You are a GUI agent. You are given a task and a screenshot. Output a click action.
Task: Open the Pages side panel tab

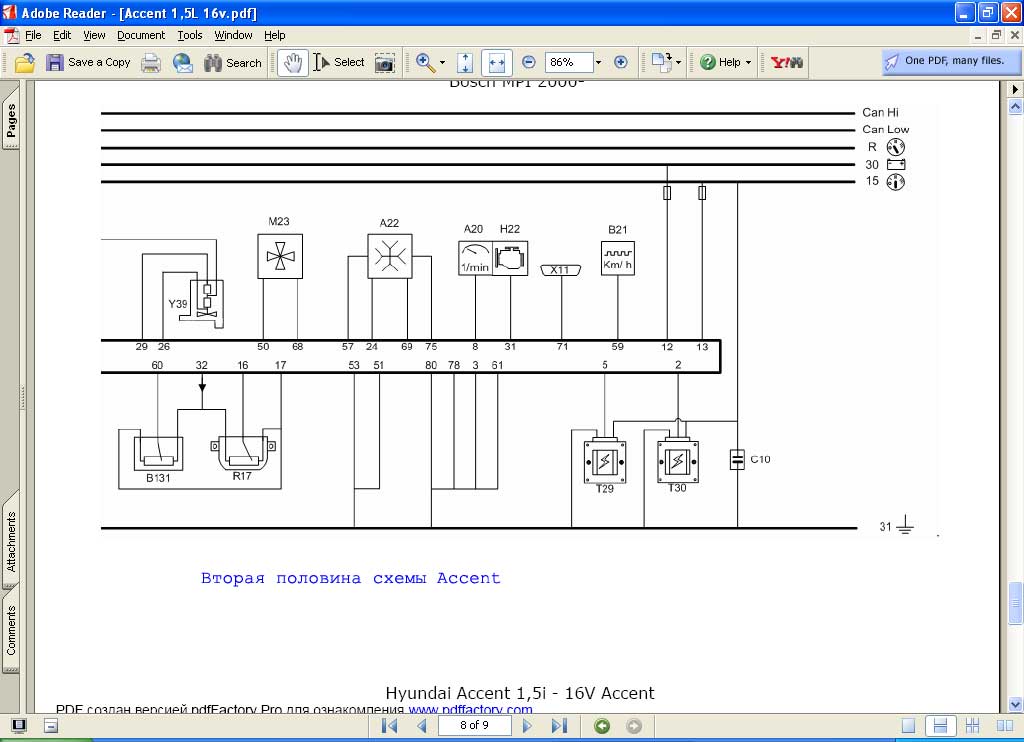11,120
